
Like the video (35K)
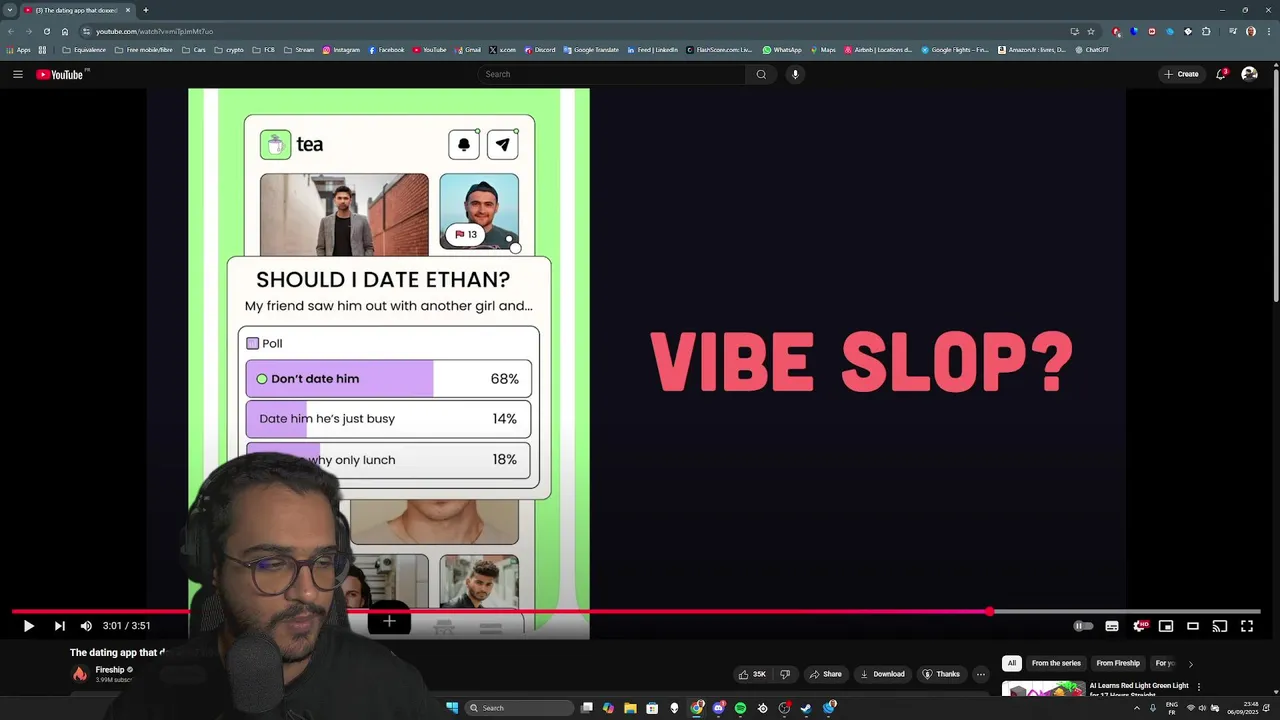click(752, 674)
